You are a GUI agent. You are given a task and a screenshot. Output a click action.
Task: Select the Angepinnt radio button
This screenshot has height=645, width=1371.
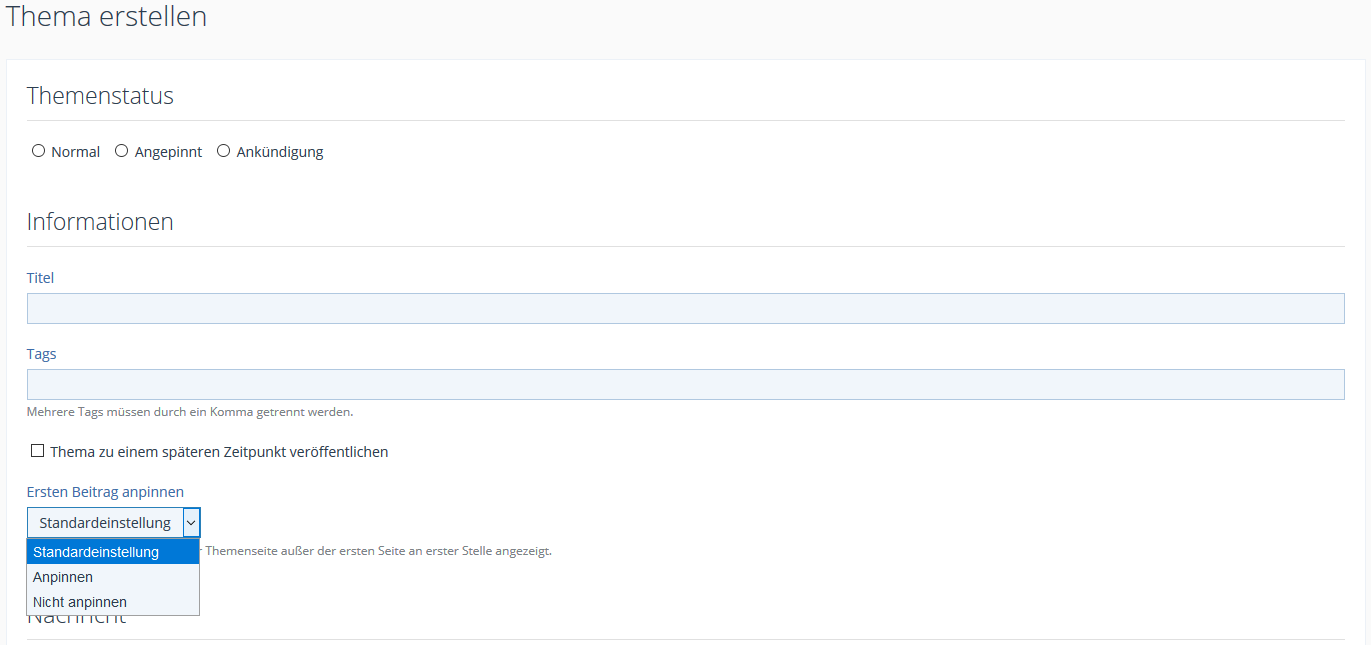(122, 151)
